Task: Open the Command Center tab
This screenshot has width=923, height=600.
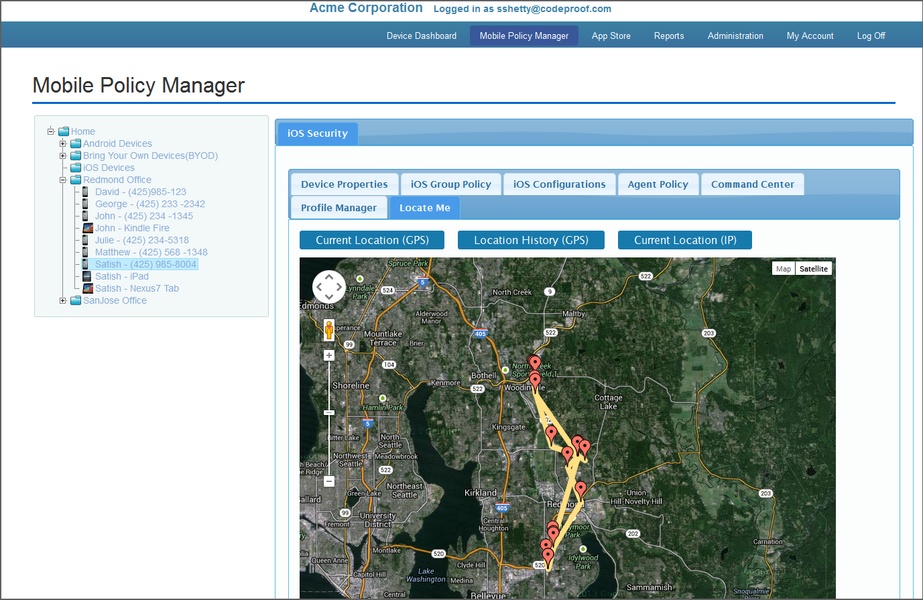Action: coord(752,184)
